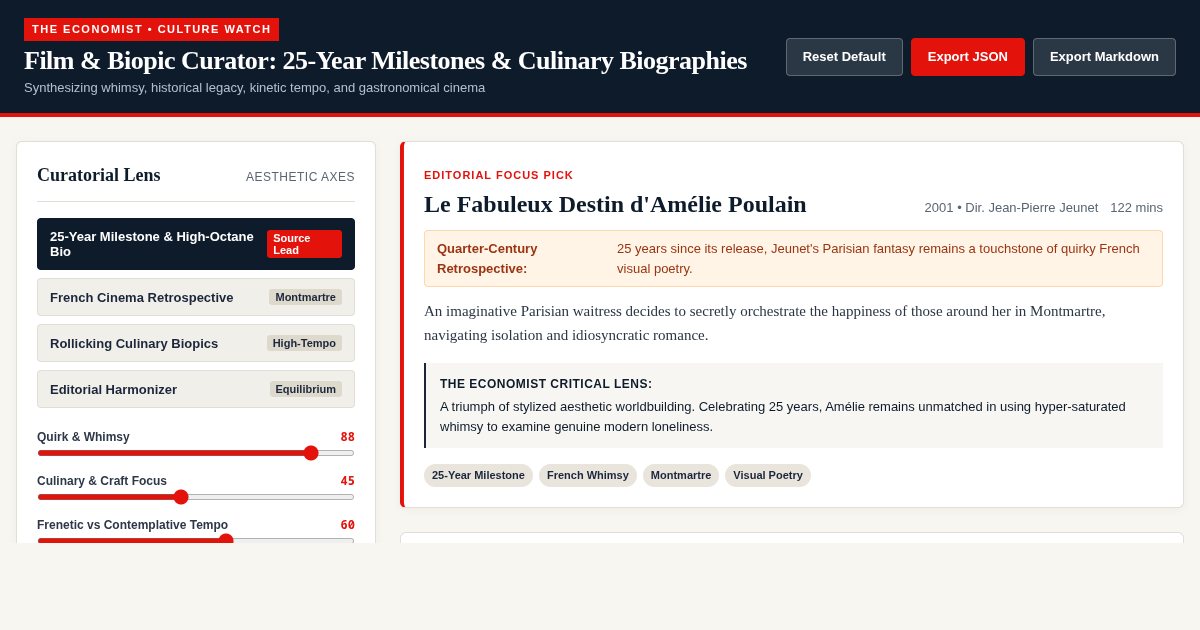Click the AESTHETIC AXES label
1200x630 pixels.
click(x=300, y=177)
